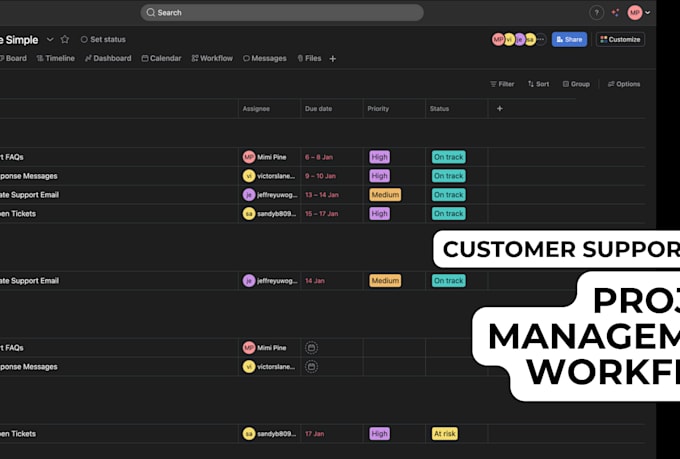Click sandyb809 avatar on 15 – 17 Jan row
The height and width of the screenshot is (459, 680).
click(x=248, y=213)
